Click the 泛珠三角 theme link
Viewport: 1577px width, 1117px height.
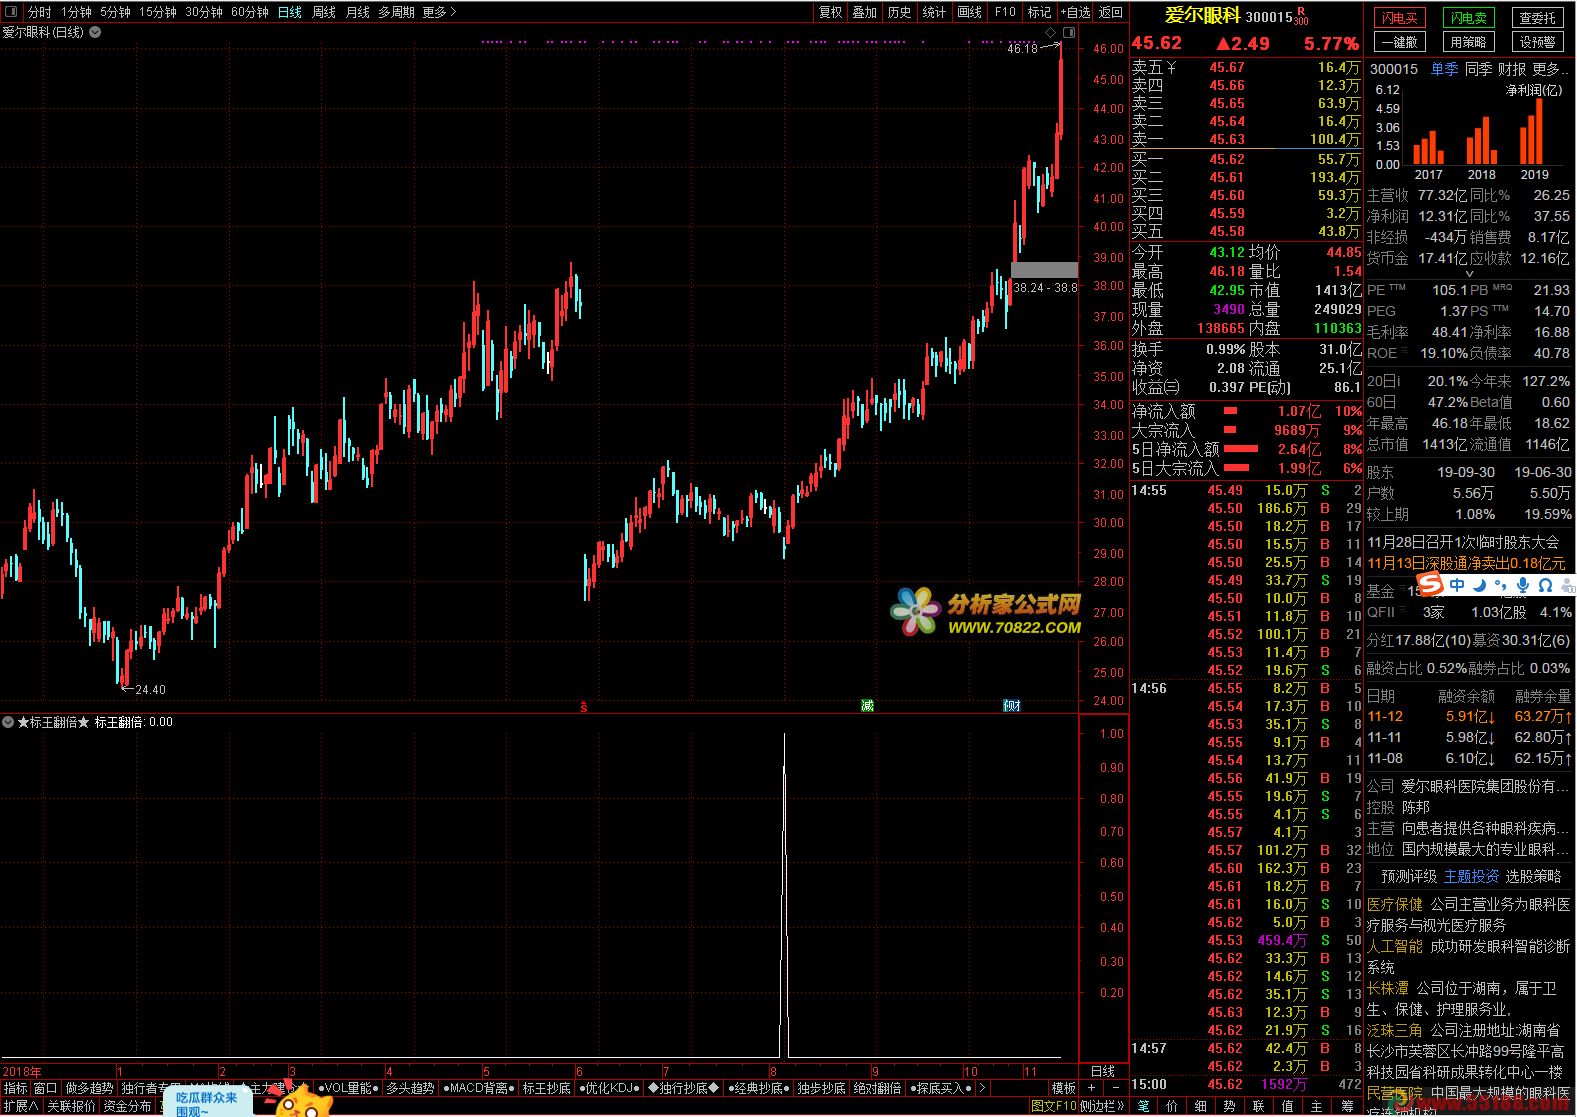pyautogui.click(x=1395, y=1030)
